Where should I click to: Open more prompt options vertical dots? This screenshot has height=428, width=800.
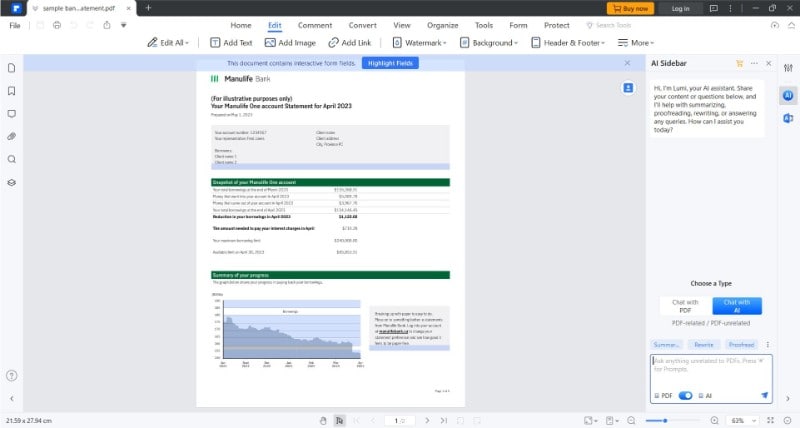pyautogui.click(x=767, y=345)
